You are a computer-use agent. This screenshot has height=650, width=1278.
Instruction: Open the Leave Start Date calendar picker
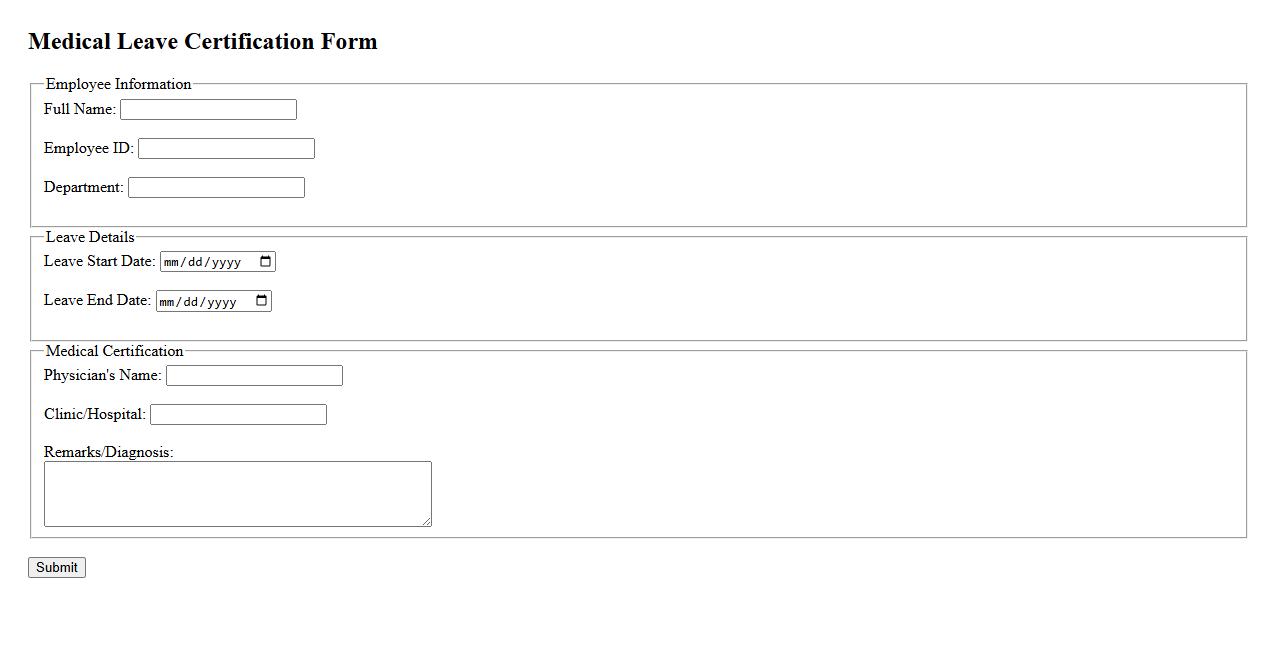[265, 262]
